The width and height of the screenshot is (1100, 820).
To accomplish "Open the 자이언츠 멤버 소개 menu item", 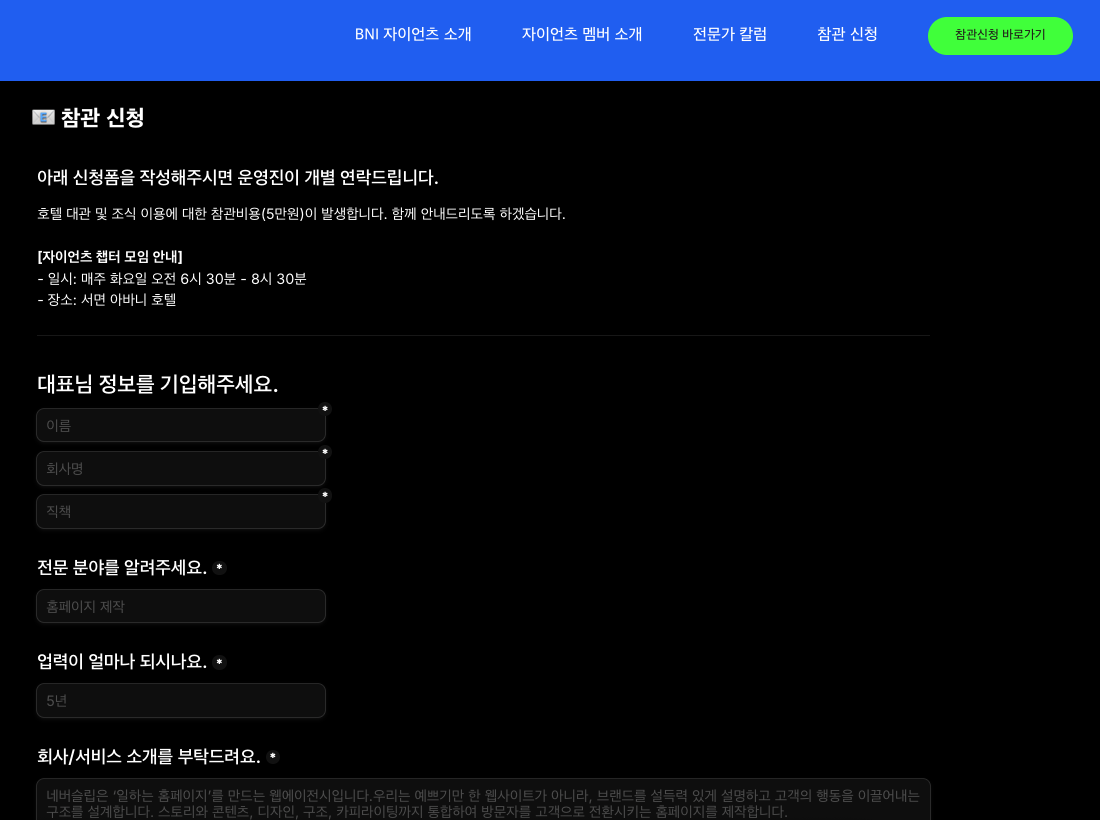I will [582, 34].
